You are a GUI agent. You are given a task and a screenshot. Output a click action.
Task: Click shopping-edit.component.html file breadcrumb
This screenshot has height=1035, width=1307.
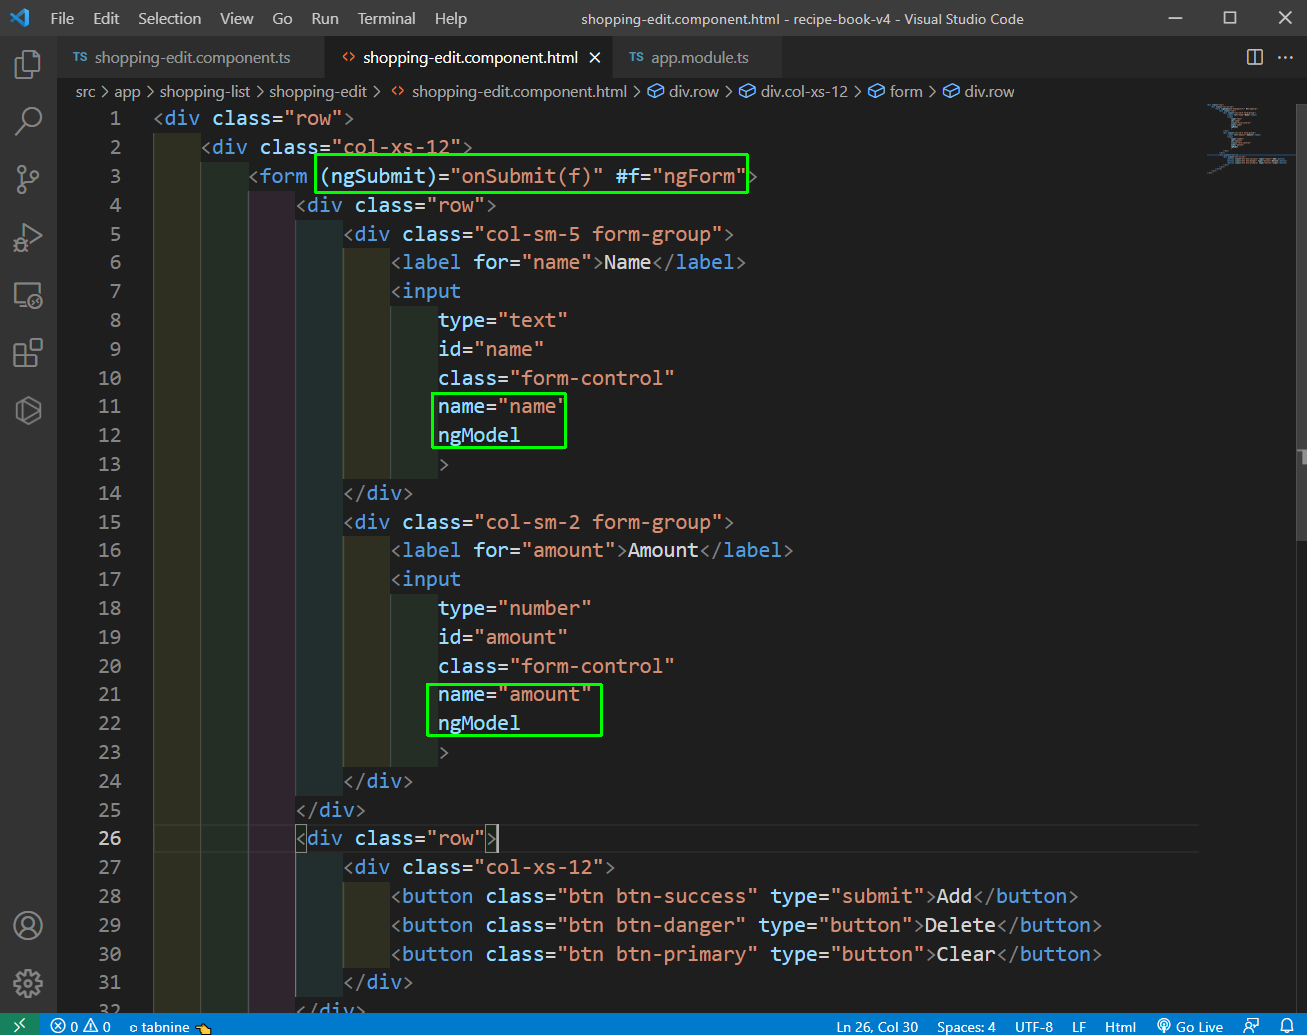coord(509,92)
